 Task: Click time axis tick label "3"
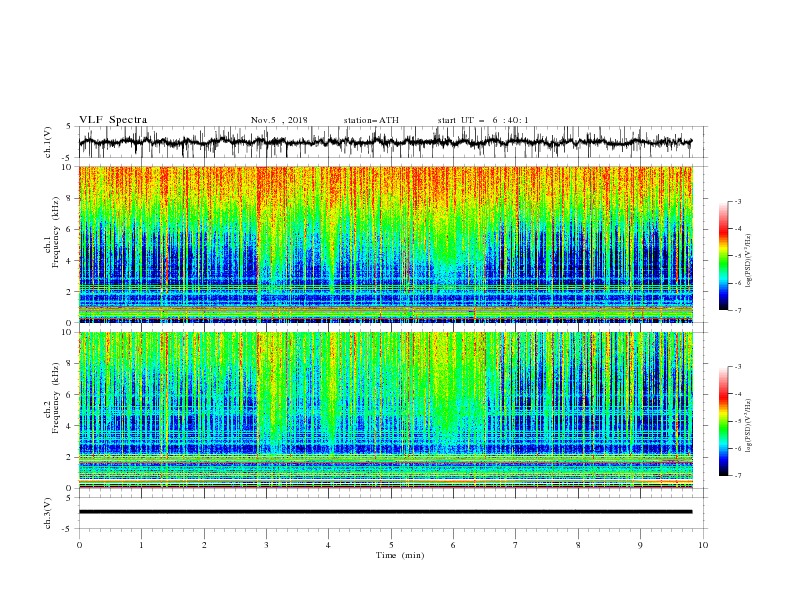click(266, 545)
